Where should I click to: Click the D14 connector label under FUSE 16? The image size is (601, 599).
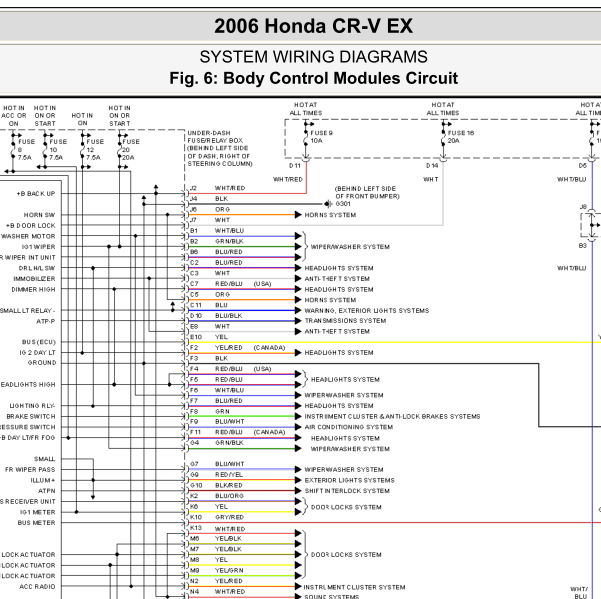click(x=432, y=166)
